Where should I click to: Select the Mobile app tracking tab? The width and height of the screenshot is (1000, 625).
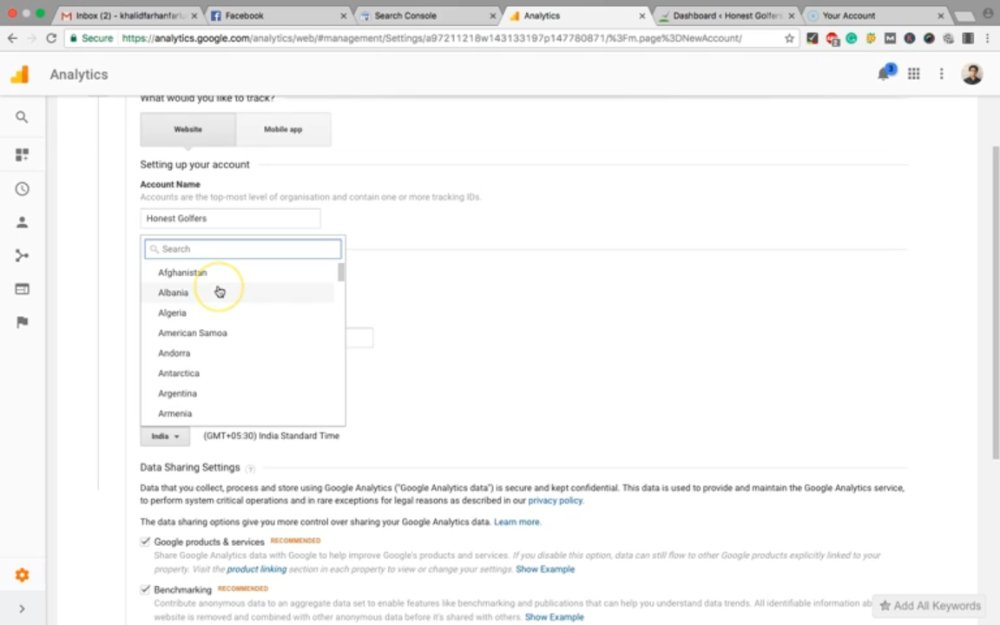coord(283,129)
